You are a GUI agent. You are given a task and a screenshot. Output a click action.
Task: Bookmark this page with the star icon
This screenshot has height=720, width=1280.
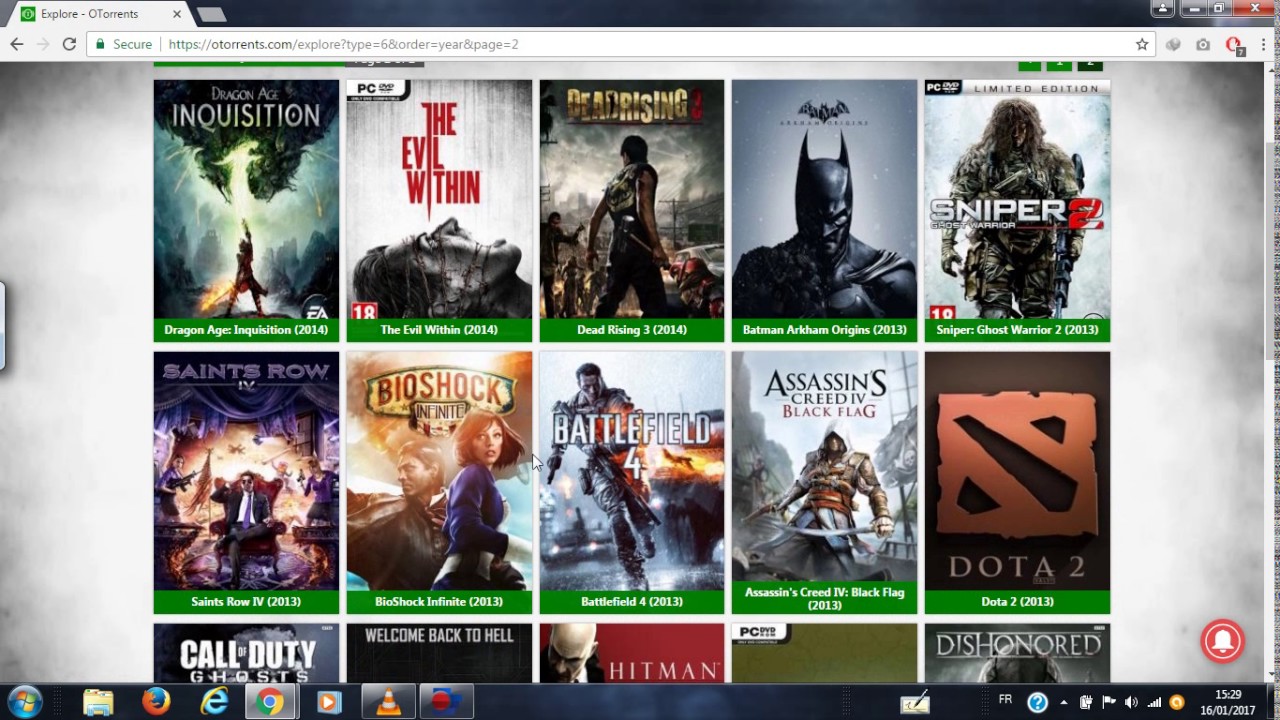click(x=1142, y=44)
